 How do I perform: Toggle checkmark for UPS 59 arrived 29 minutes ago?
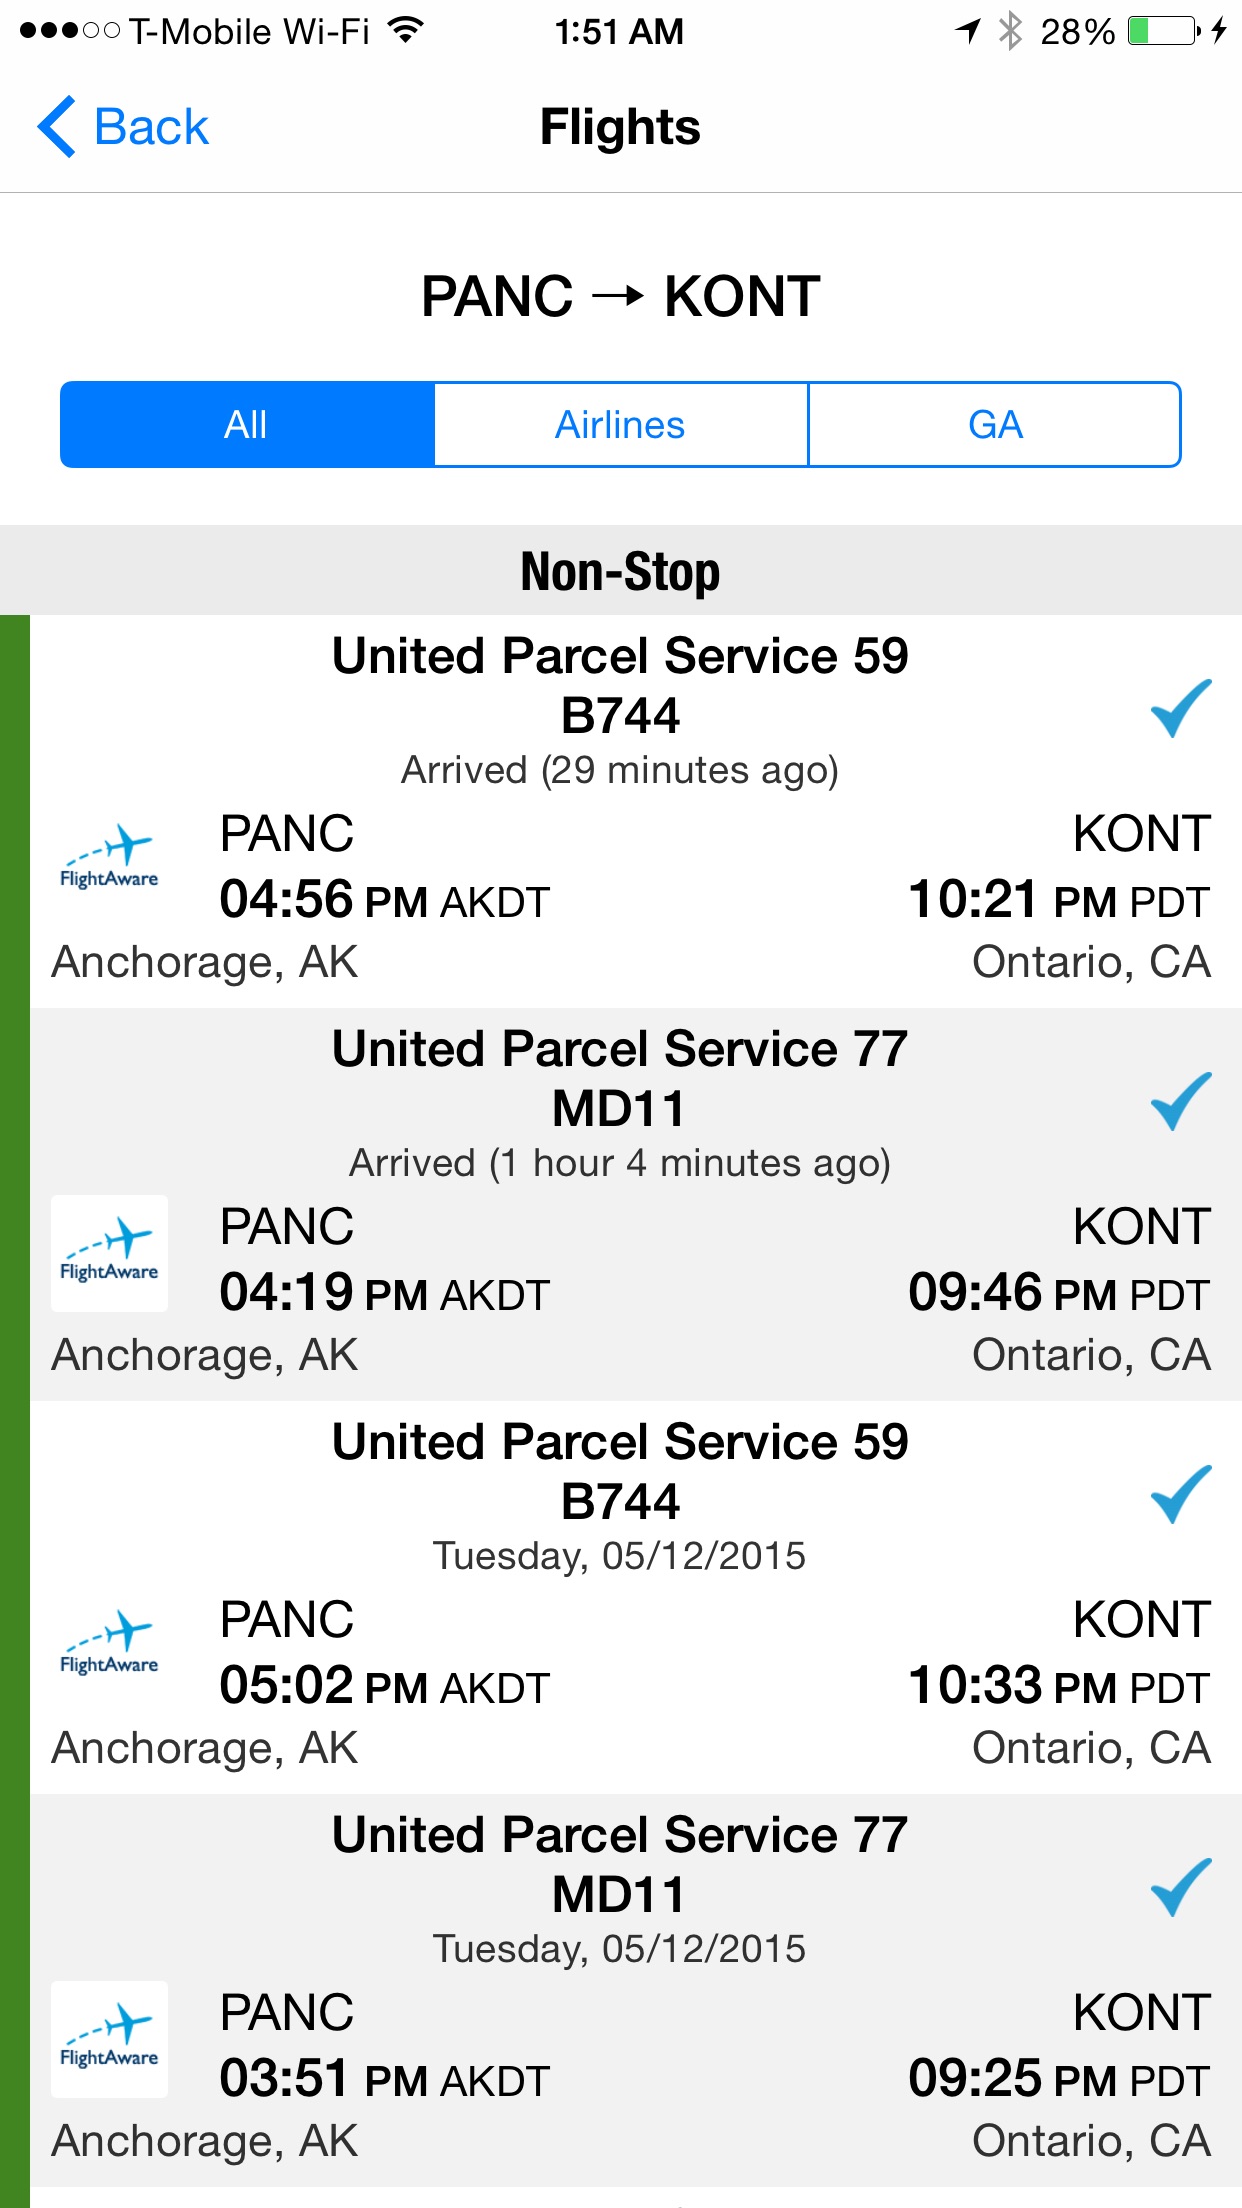(x=1181, y=708)
